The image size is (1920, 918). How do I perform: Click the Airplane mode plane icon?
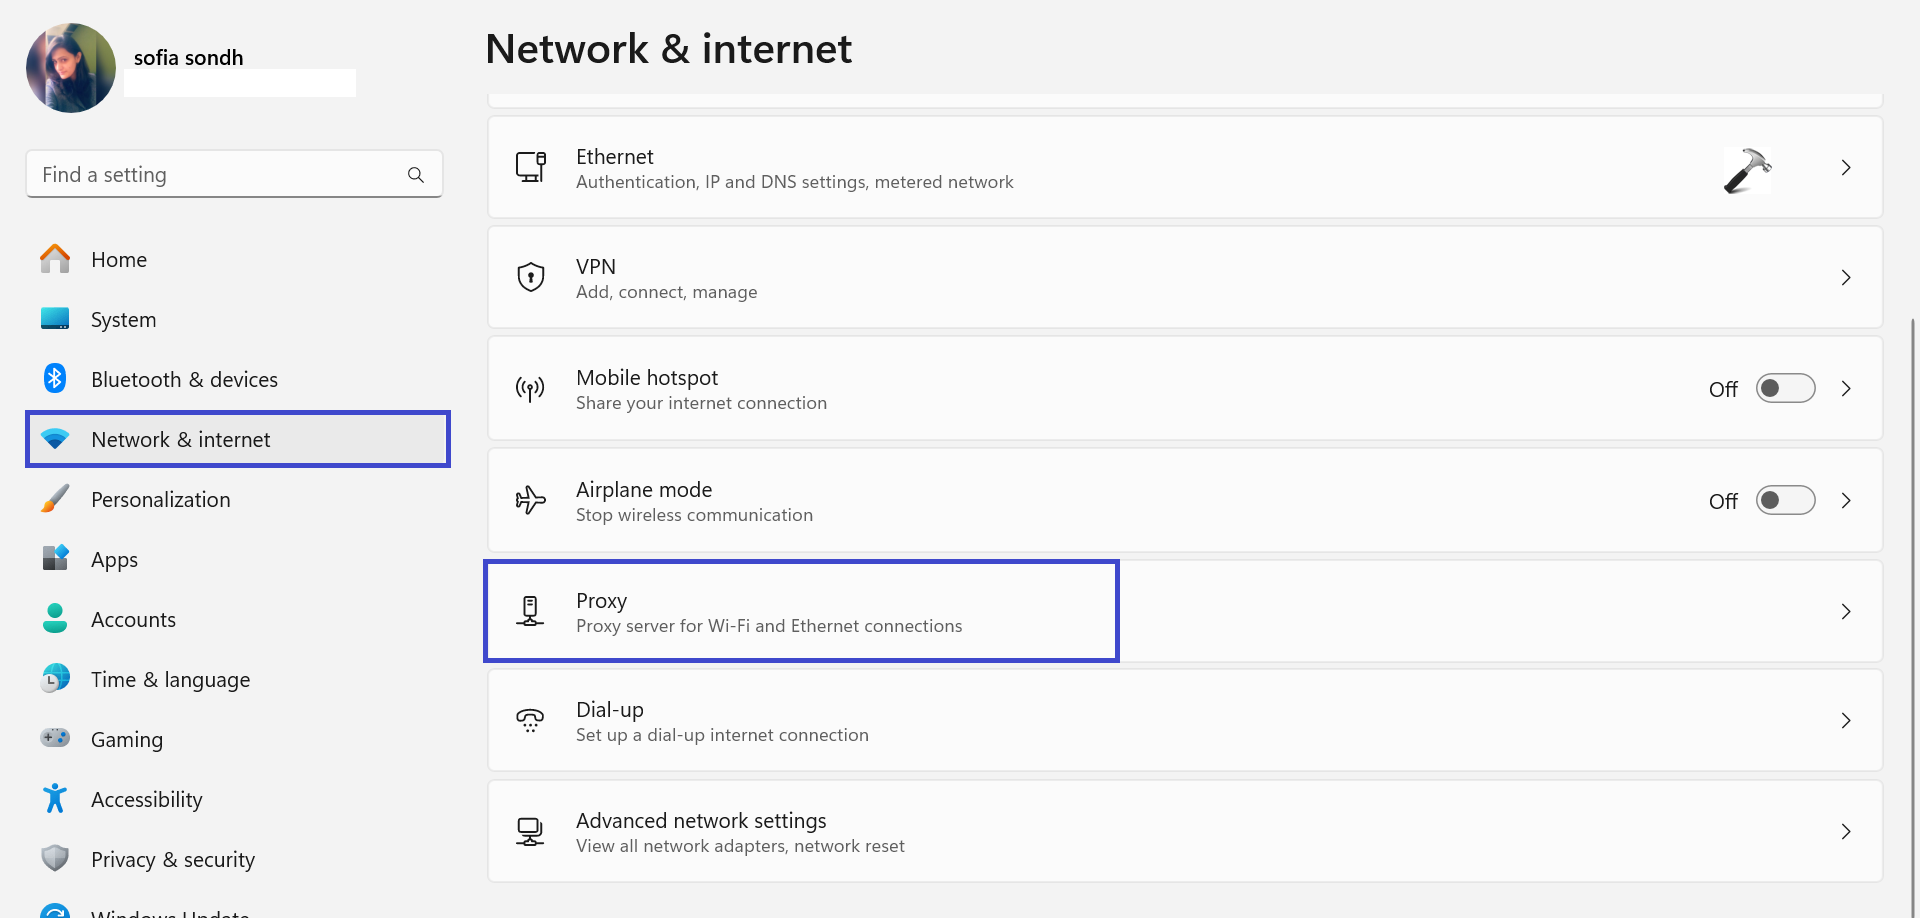click(530, 500)
